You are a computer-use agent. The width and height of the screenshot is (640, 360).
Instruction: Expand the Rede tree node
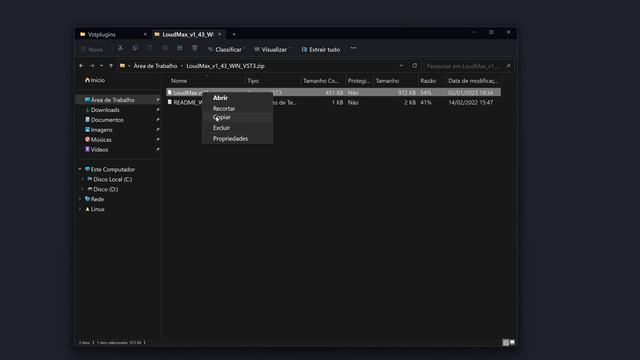coord(80,199)
